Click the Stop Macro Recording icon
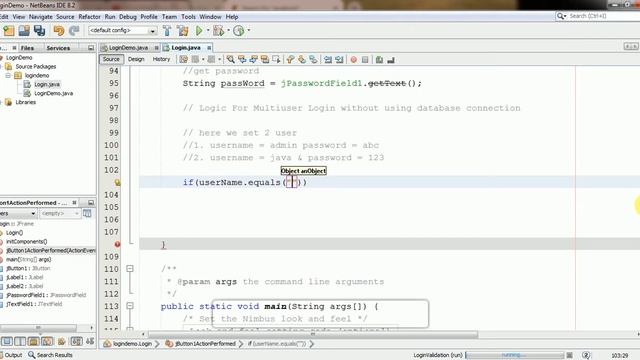The height and width of the screenshot is (360, 640). click(x=365, y=60)
